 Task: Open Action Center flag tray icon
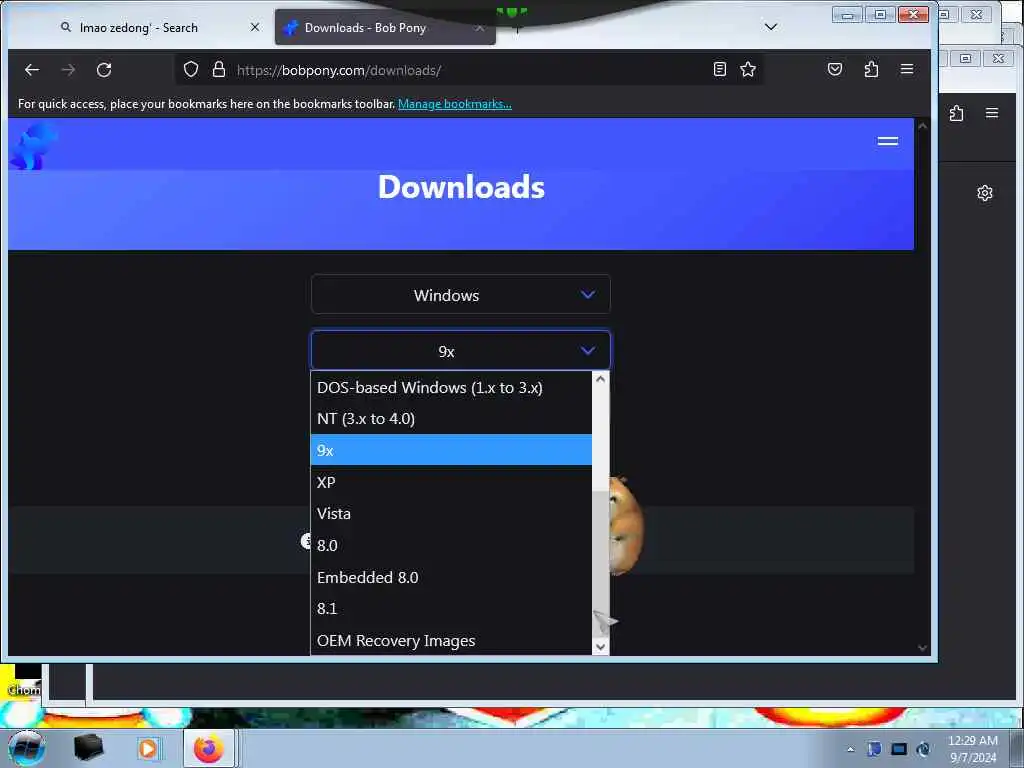click(874, 748)
